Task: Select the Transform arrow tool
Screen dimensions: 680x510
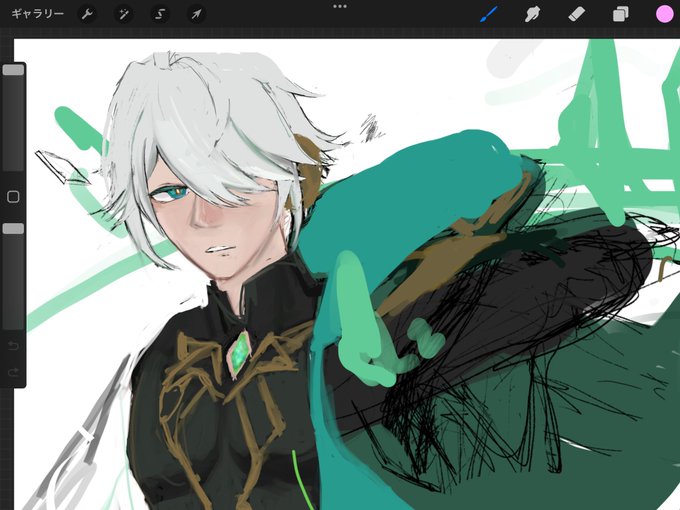Action: click(196, 14)
